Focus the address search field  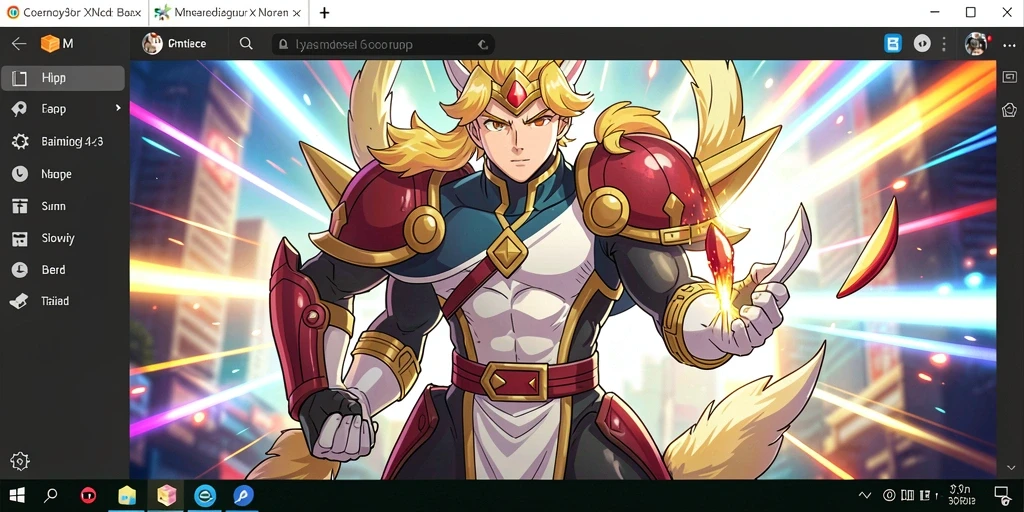[x=383, y=44]
